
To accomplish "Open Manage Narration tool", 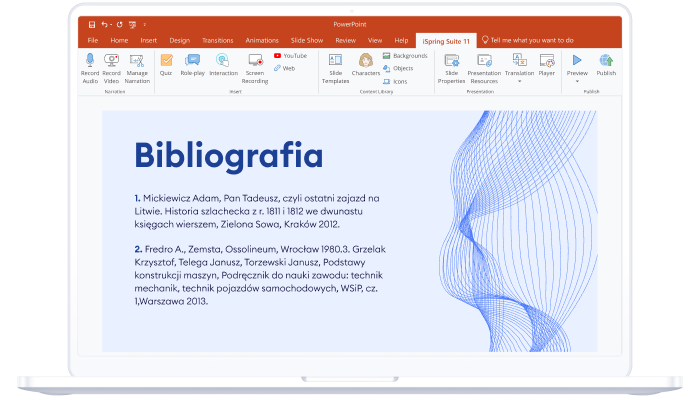I will pyautogui.click(x=137, y=68).
